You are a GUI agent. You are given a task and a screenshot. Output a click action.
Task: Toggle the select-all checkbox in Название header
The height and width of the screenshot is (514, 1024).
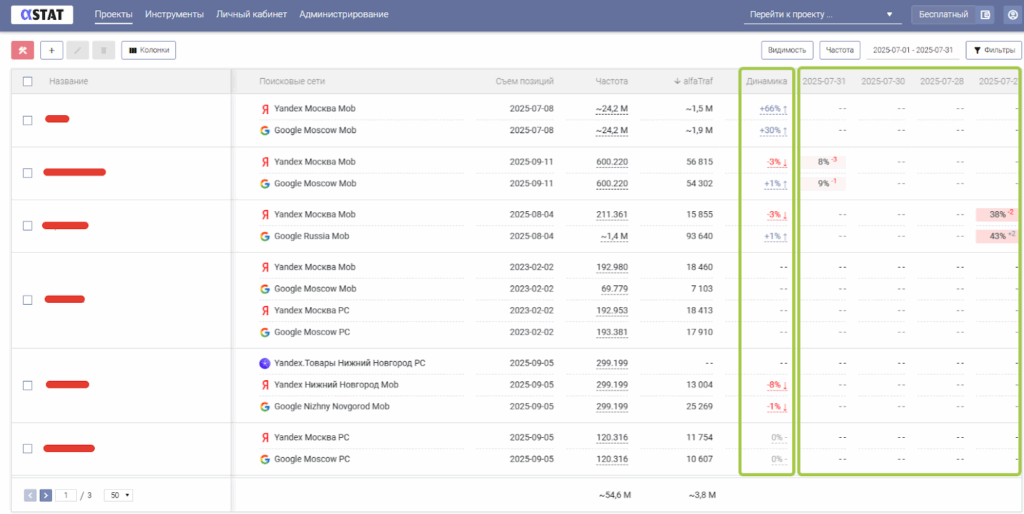click(28, 82)
